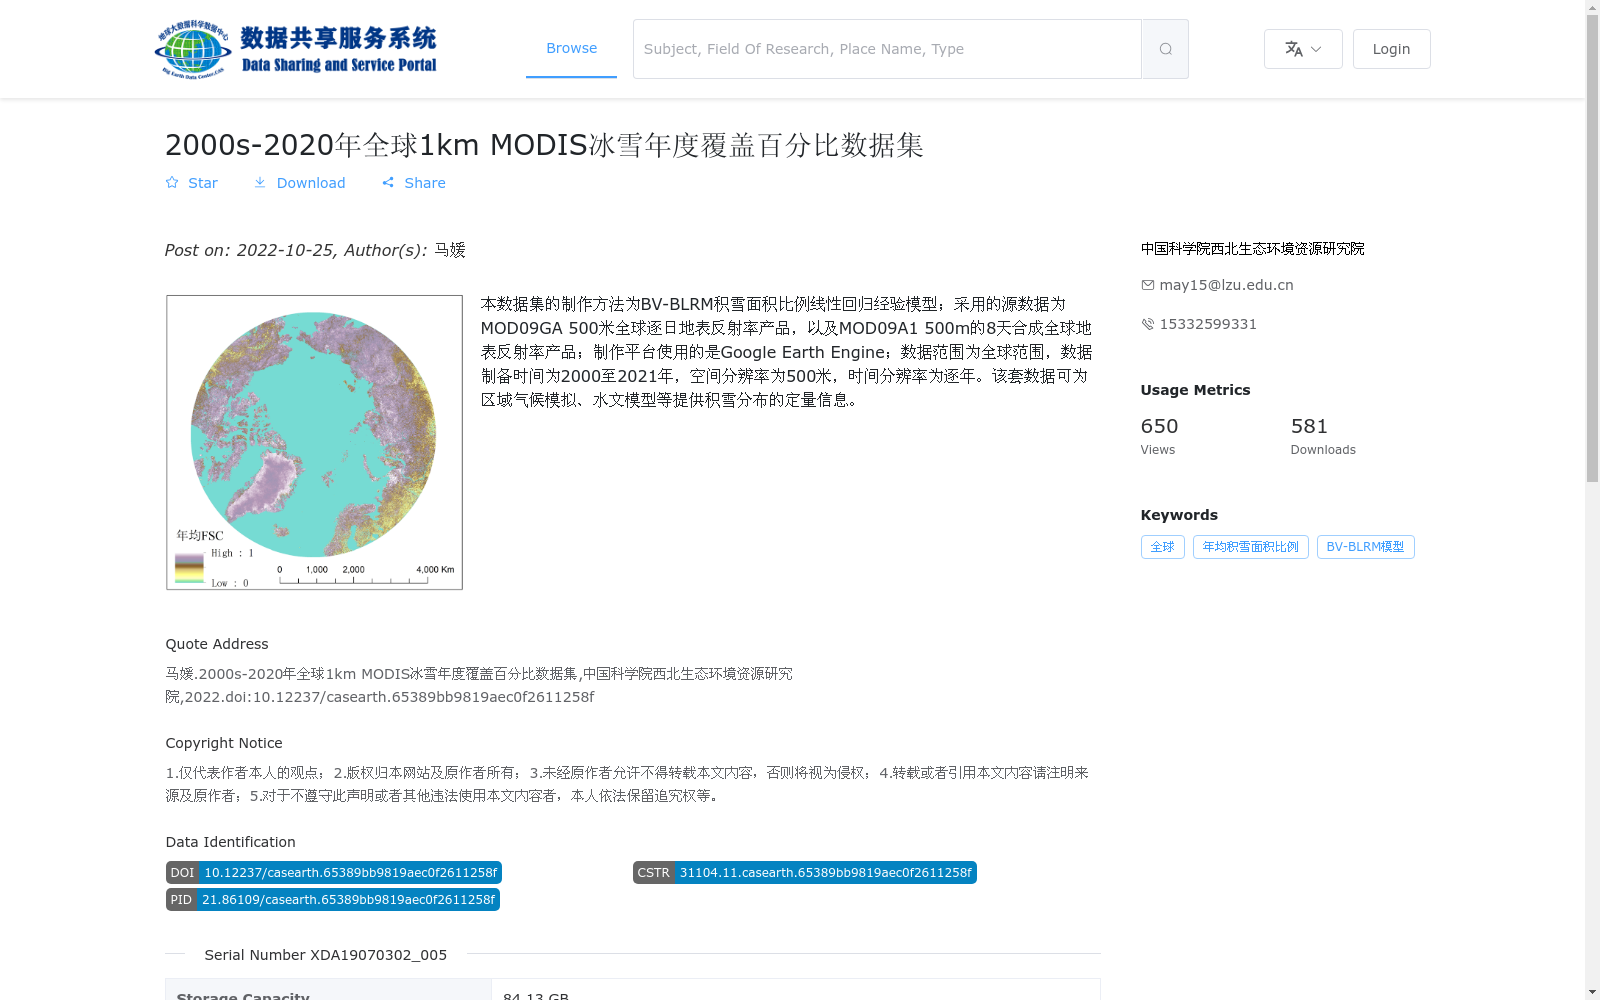1600x1000 pixels.
Task: Click the Share icon
Action: (x=388, y=182)
